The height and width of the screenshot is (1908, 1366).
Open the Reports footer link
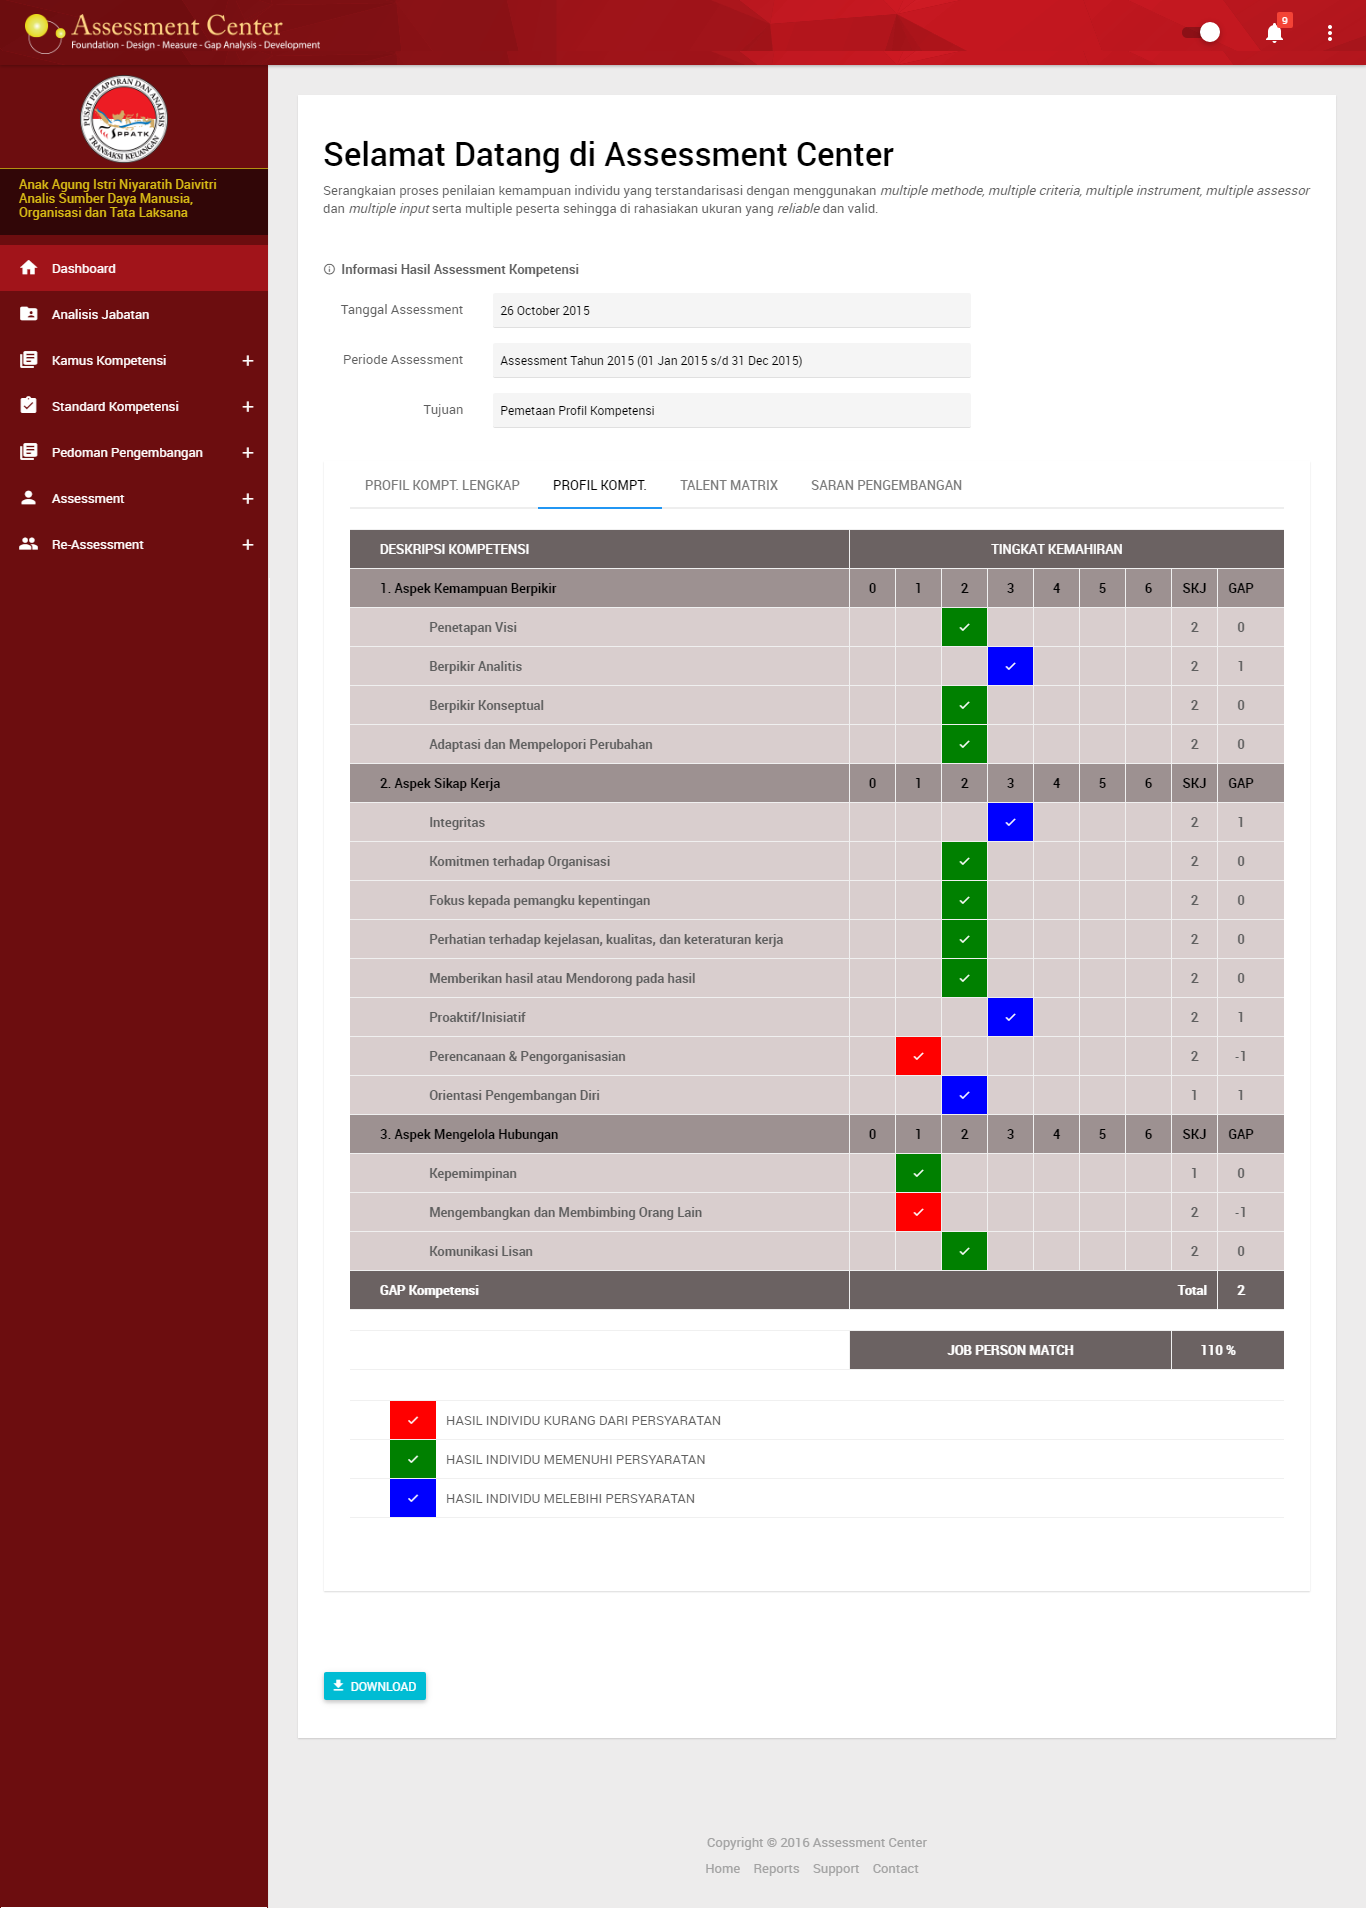776,1869
